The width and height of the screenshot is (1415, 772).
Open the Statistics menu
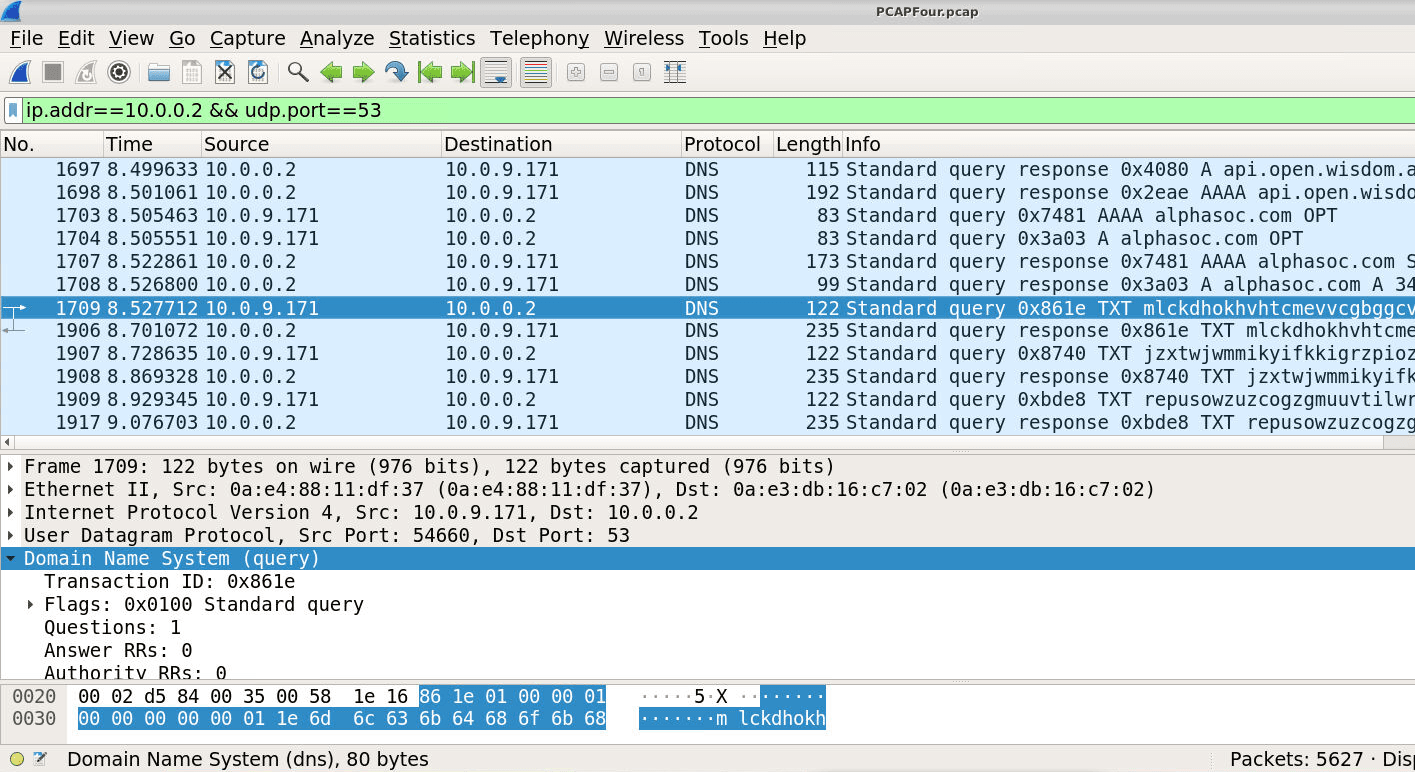click(x=432, y=38)
